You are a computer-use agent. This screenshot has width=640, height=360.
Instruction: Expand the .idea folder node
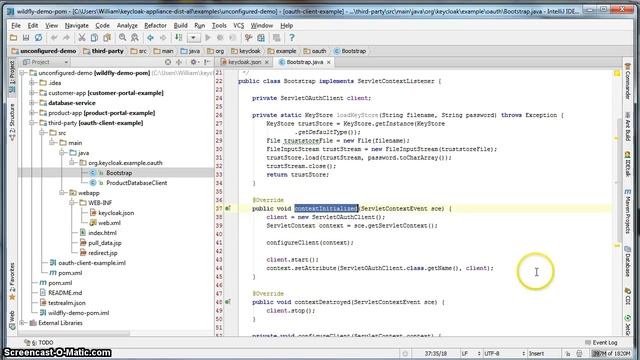pyautogui.click(x=32, y=83)
